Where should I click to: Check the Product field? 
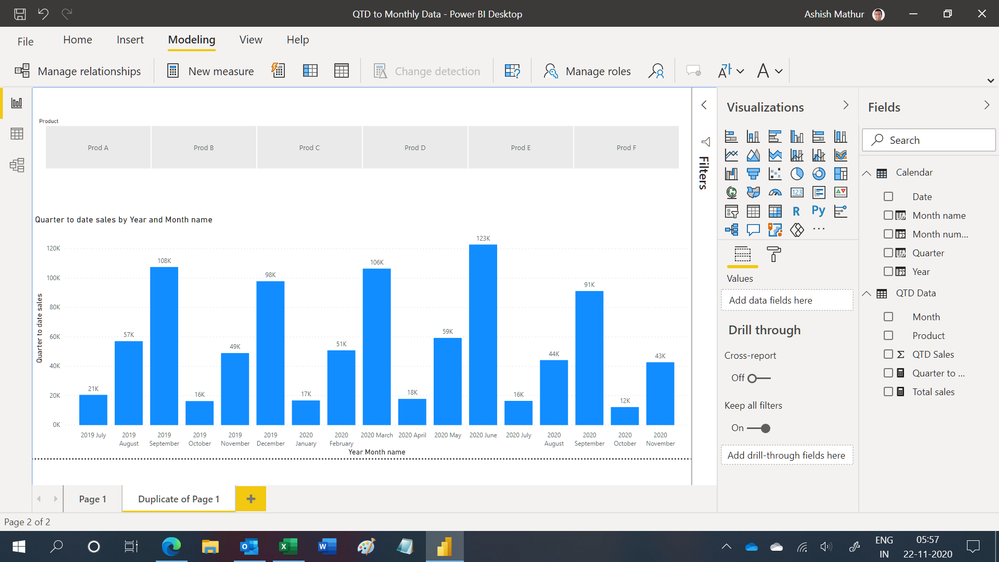point(889,335)
